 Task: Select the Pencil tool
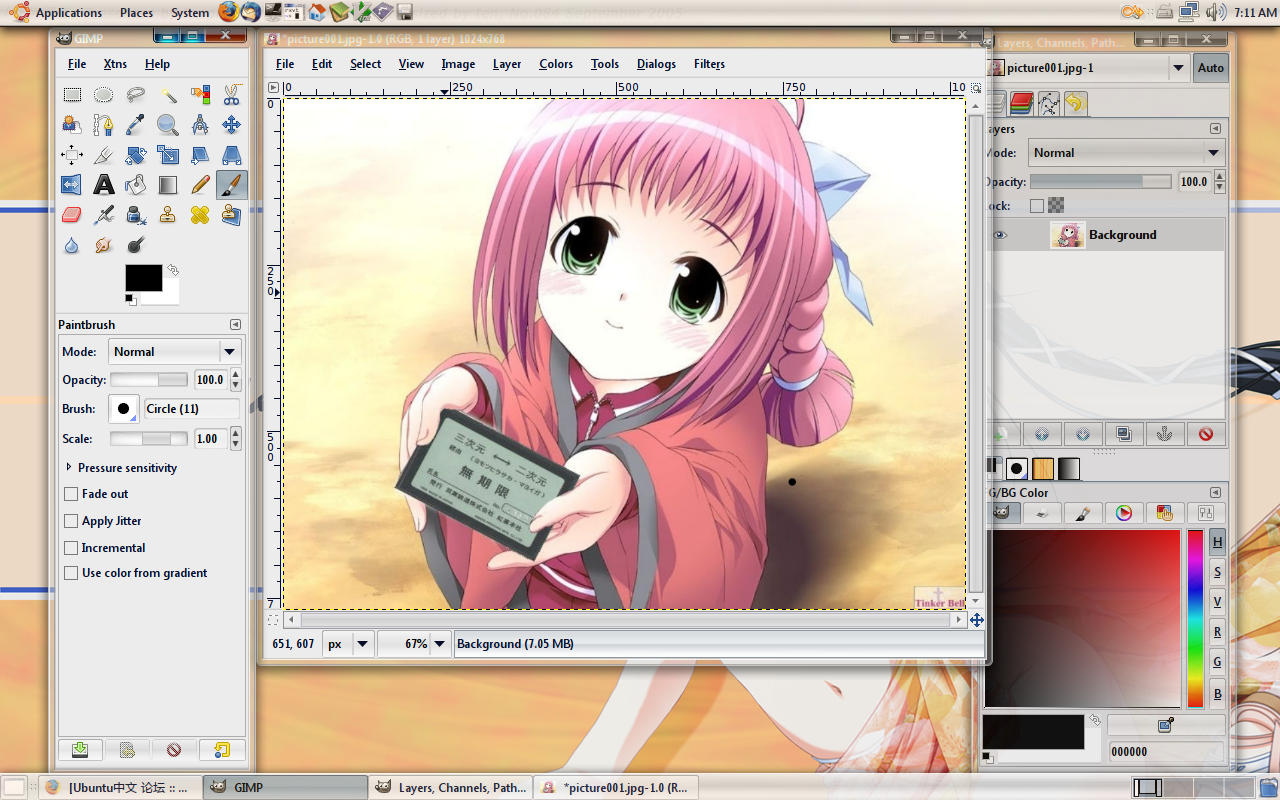pyautogui.click(x=200, y=185)
